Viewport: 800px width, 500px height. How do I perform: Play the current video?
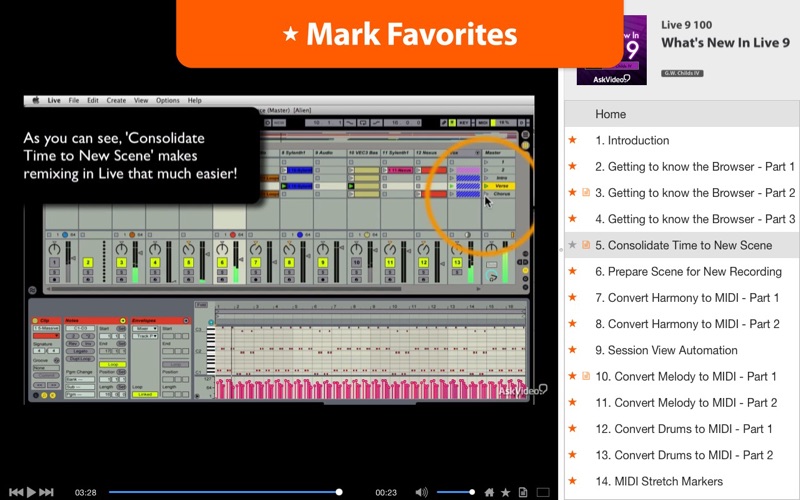coord(31,492)
